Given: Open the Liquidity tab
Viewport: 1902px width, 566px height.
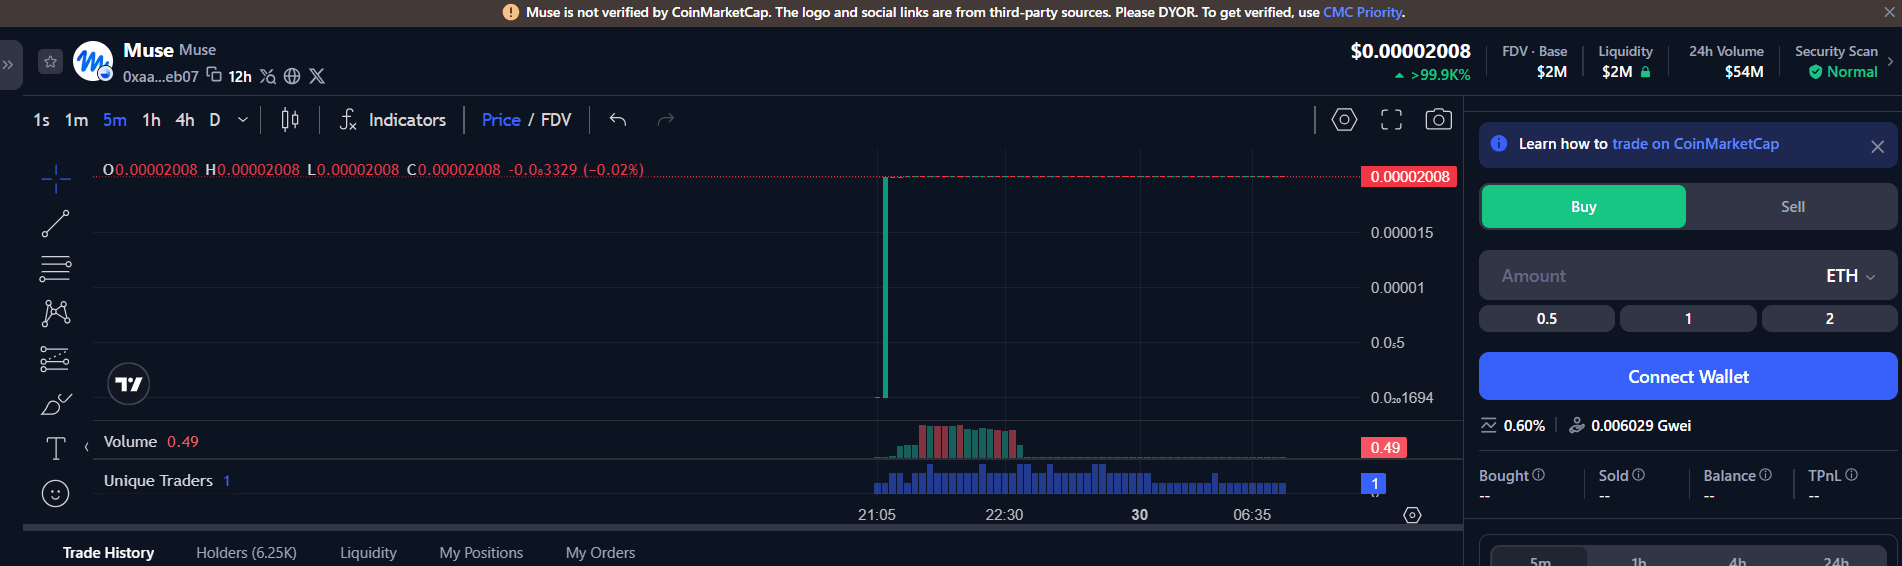Looking at the screenshot, I should 368,553.
